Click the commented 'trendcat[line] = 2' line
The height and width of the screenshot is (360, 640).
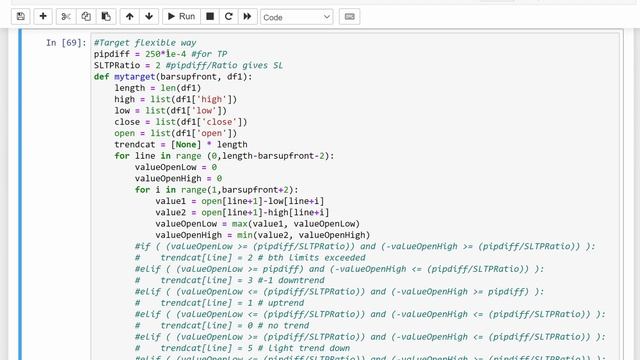click(250, 258)
